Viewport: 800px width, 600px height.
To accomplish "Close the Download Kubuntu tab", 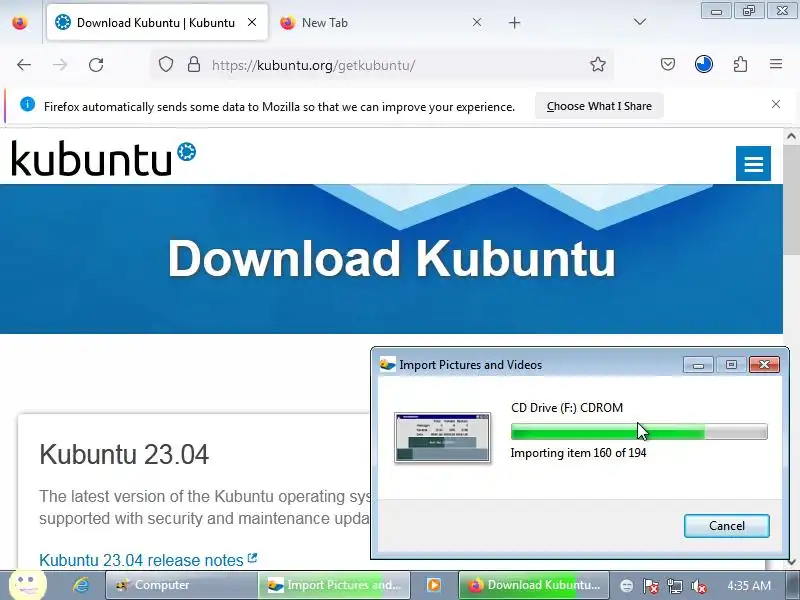I will (x=252, y=22).
